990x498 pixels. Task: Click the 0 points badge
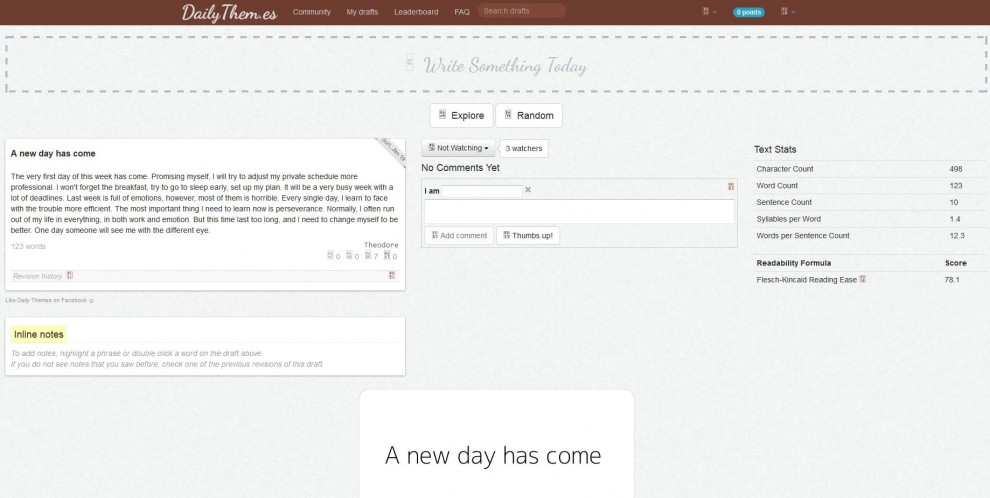point(749,12)
